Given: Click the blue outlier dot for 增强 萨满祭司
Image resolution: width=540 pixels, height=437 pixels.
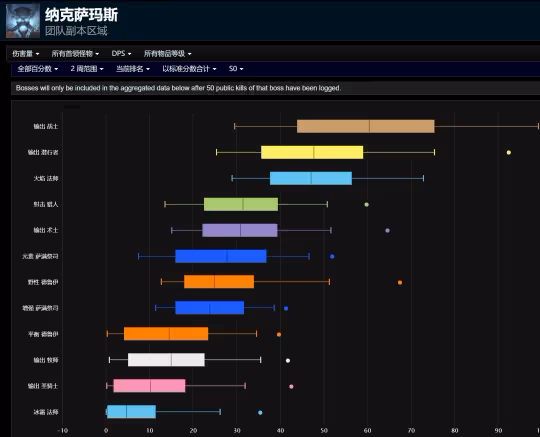Looking at the screenshot, I should [x=286, y=308].
